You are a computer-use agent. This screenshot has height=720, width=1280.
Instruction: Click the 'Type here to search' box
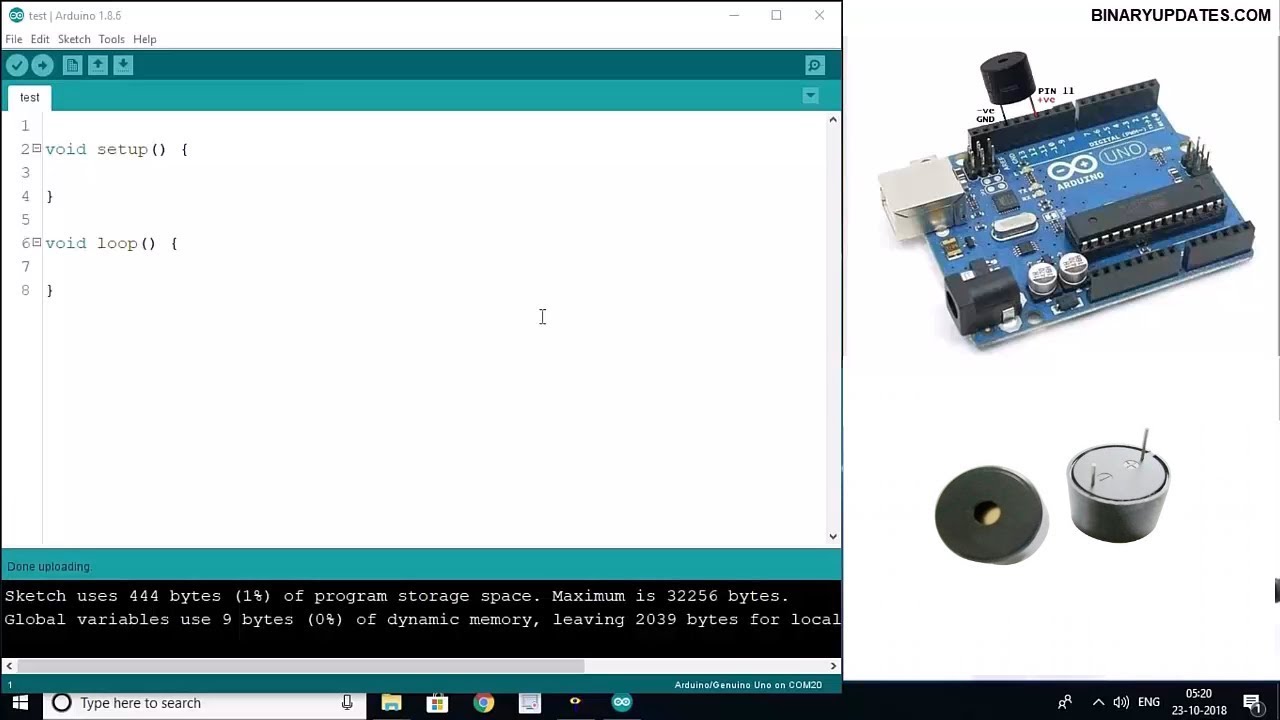205,703
